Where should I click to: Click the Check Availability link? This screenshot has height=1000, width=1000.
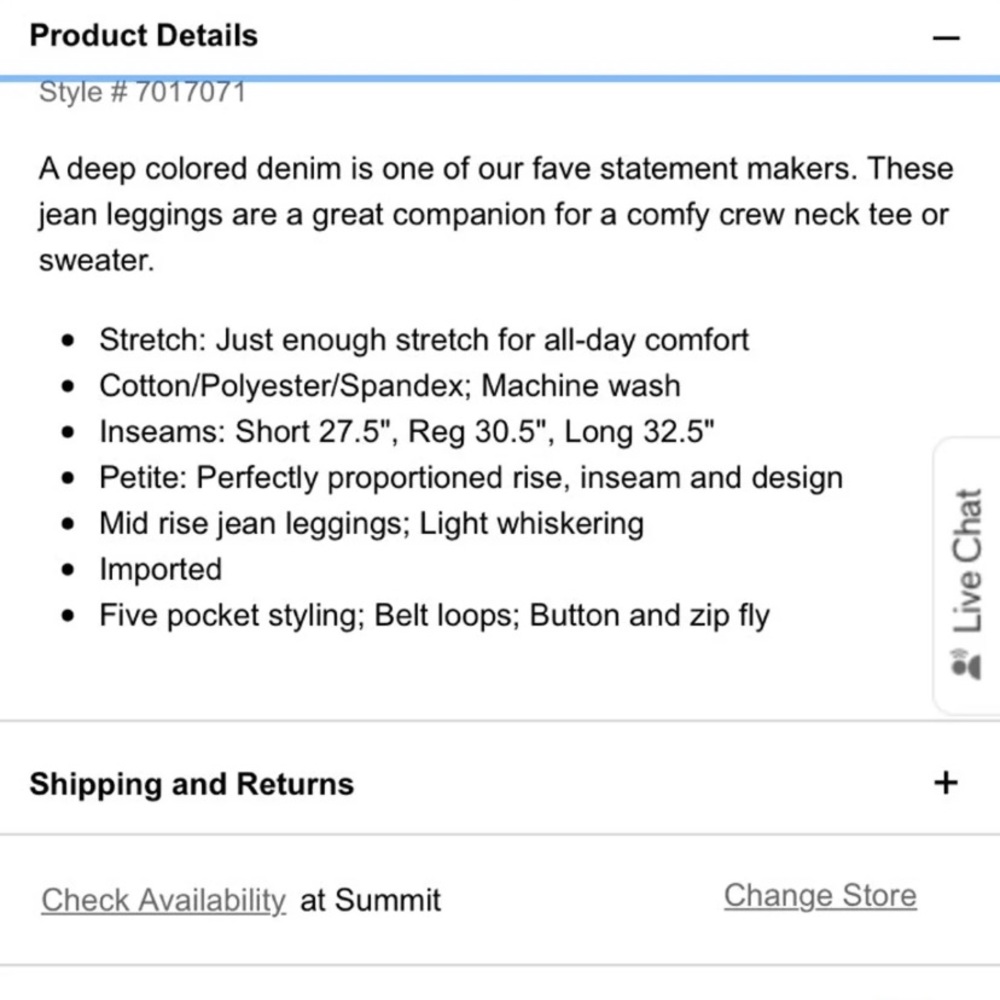pyautogui.click(x=163, y=901)
